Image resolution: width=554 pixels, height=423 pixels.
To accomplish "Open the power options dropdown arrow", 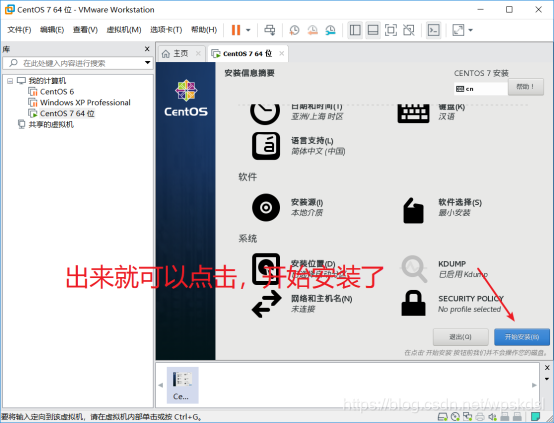I will click(248, 30).
